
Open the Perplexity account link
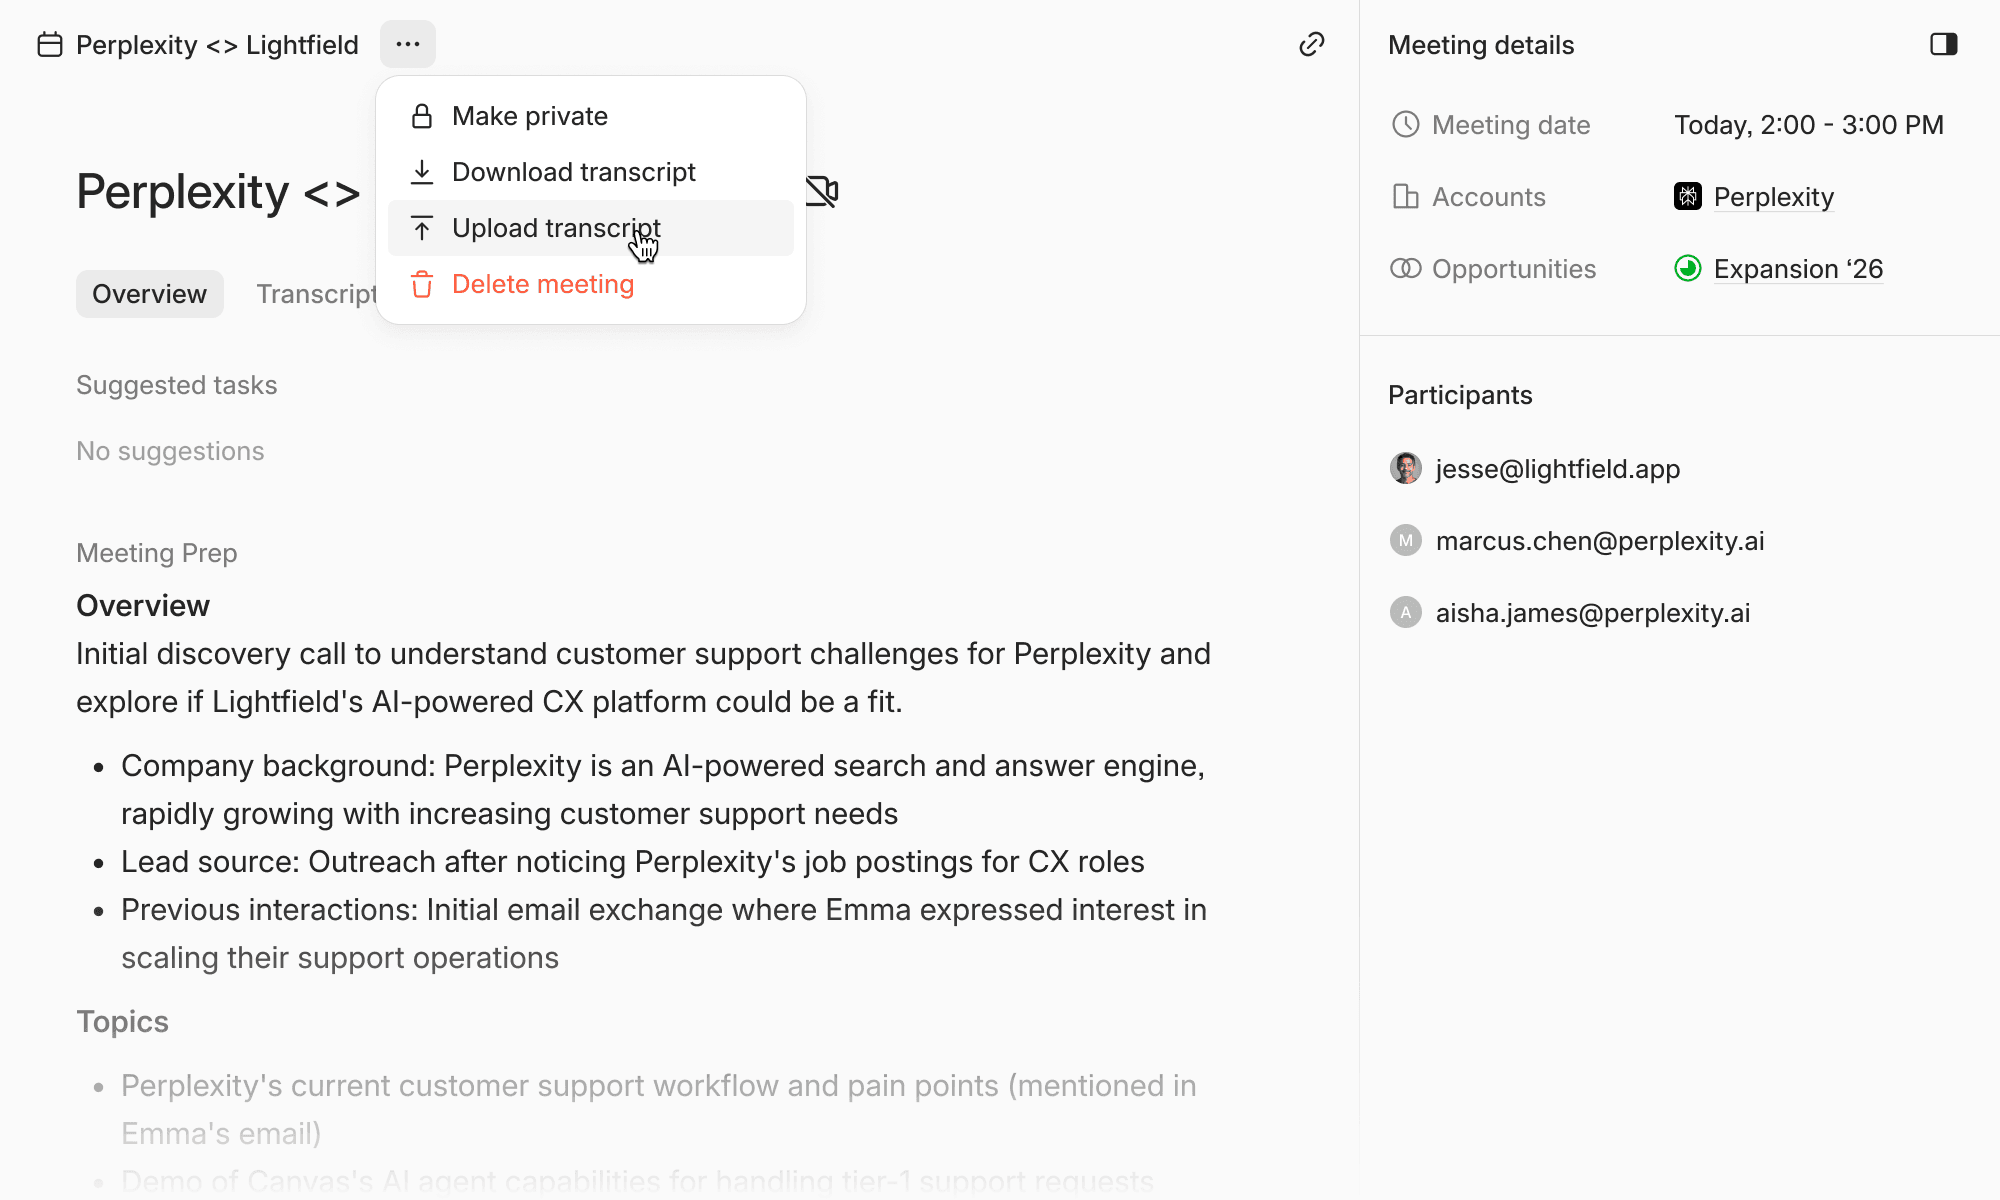tap(1773, 197)
